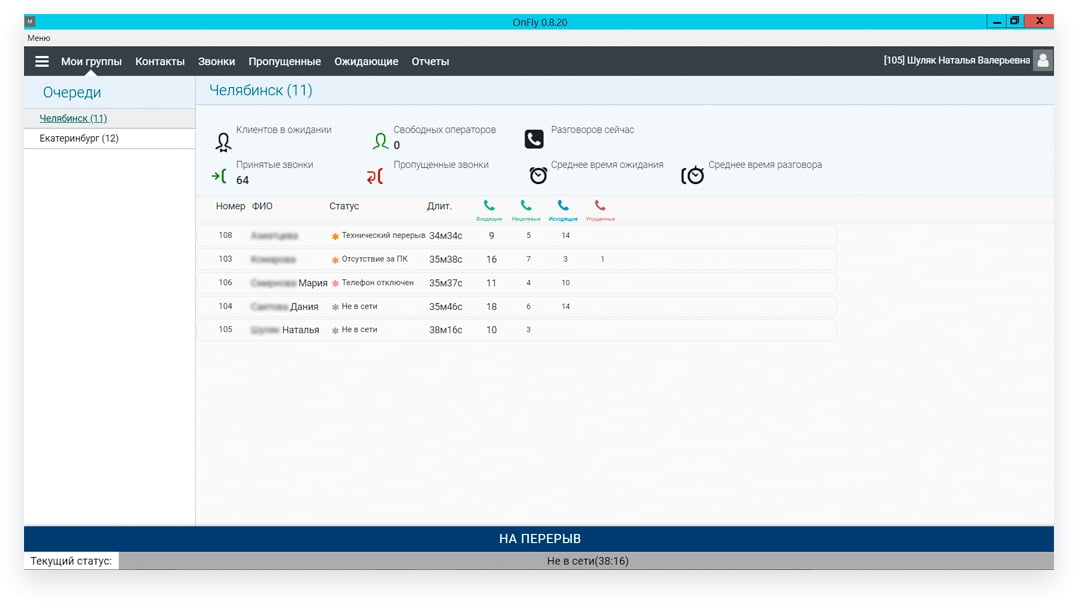Open the hamburger menu in the navigation bar

42,61
